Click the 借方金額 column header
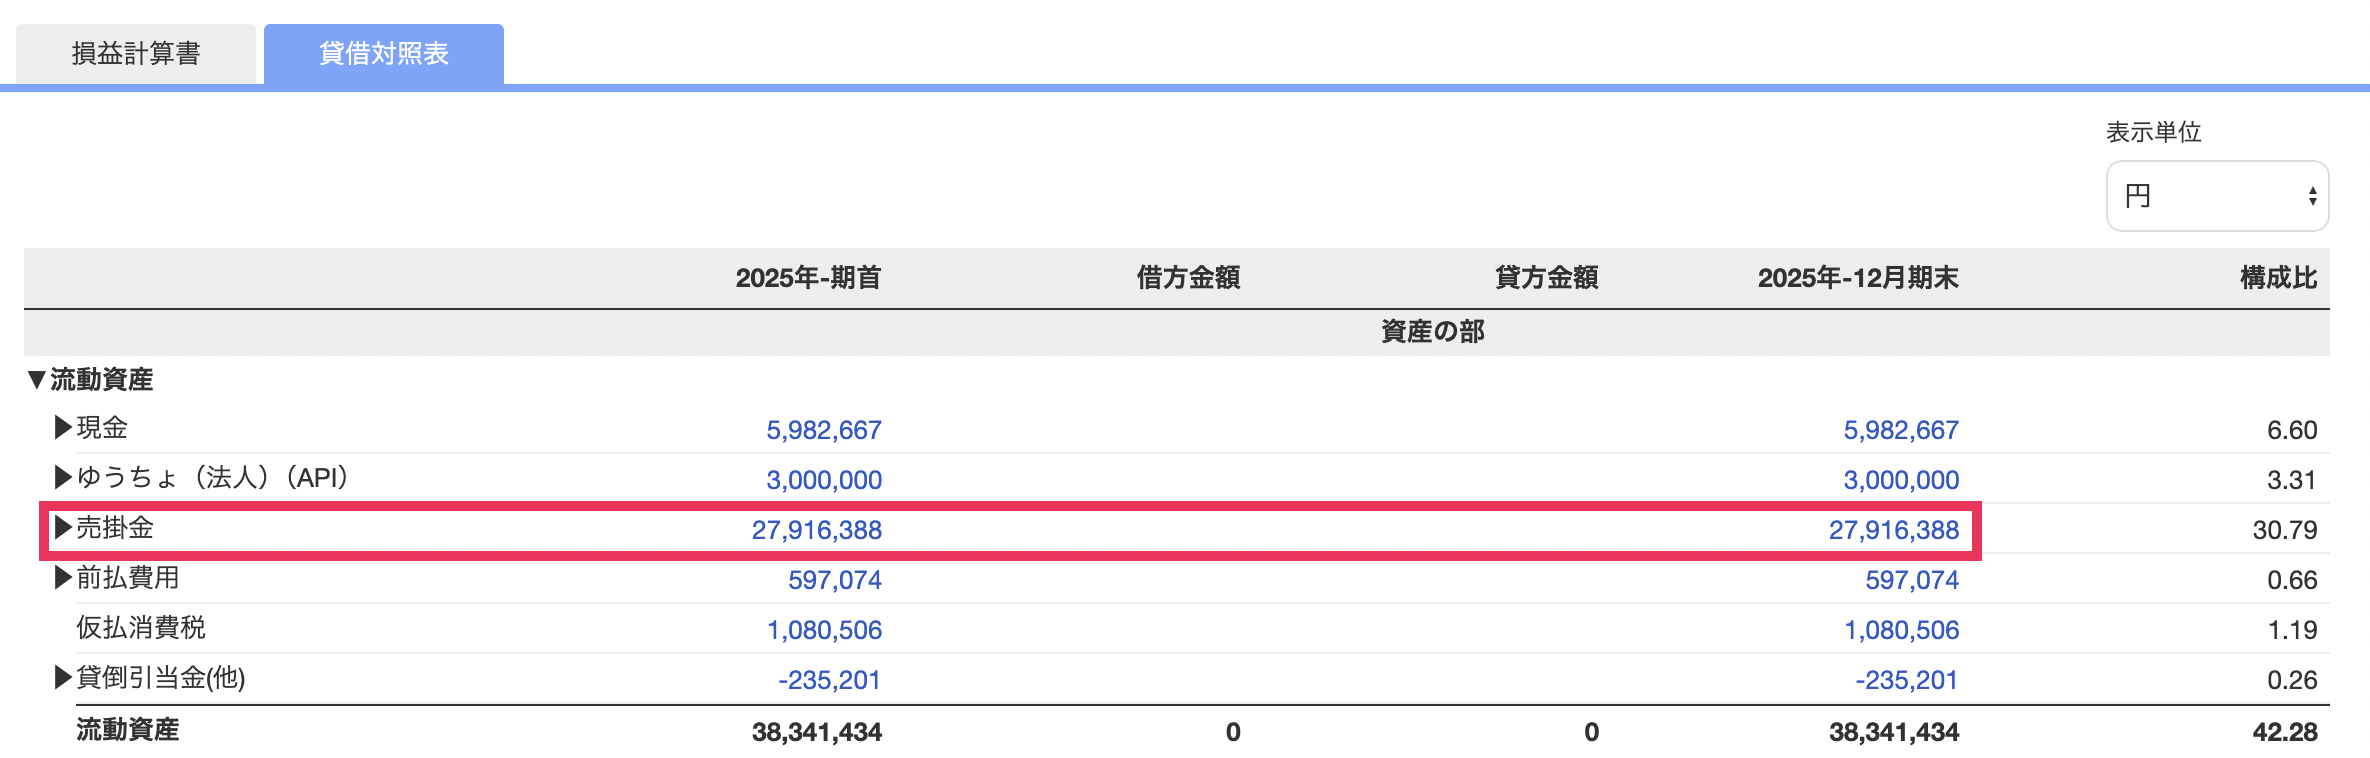This screenshot has height=758, width=2370. [1188, 278]
